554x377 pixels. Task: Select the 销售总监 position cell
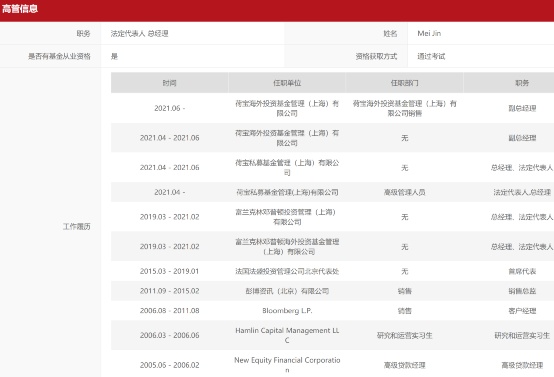point(522,291)
